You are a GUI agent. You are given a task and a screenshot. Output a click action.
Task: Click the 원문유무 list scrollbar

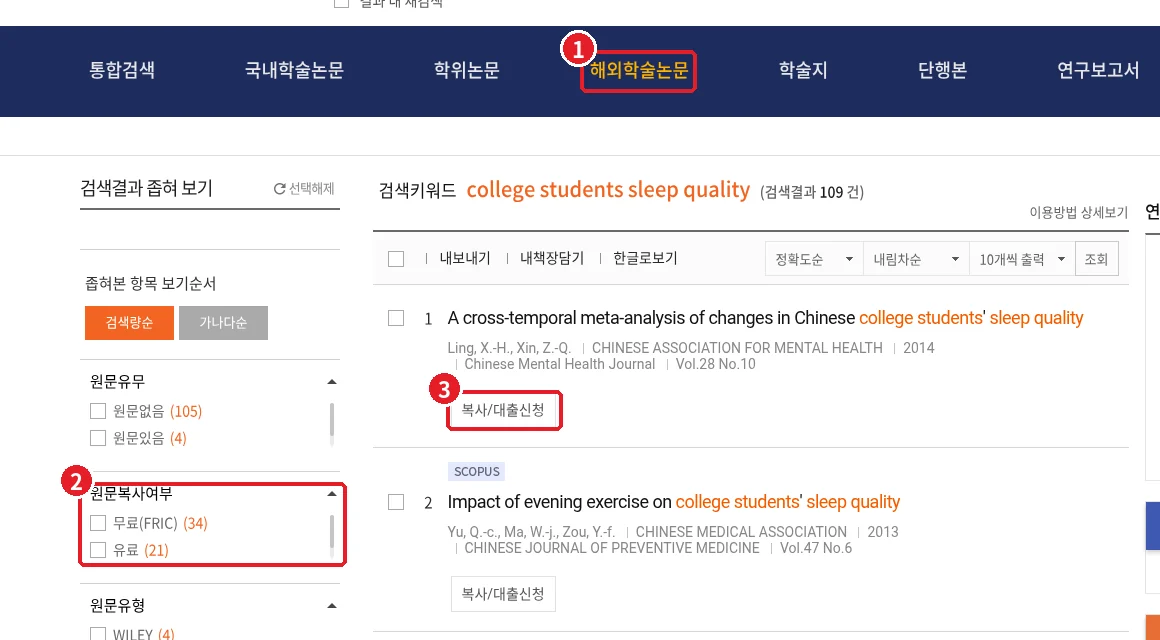click(331, 423)
